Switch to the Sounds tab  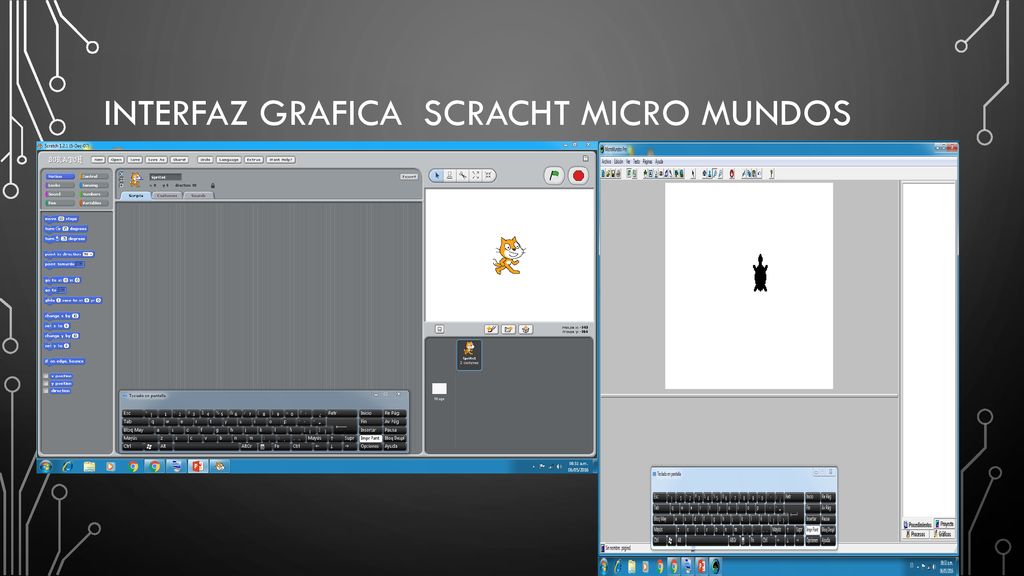point(199,195)
